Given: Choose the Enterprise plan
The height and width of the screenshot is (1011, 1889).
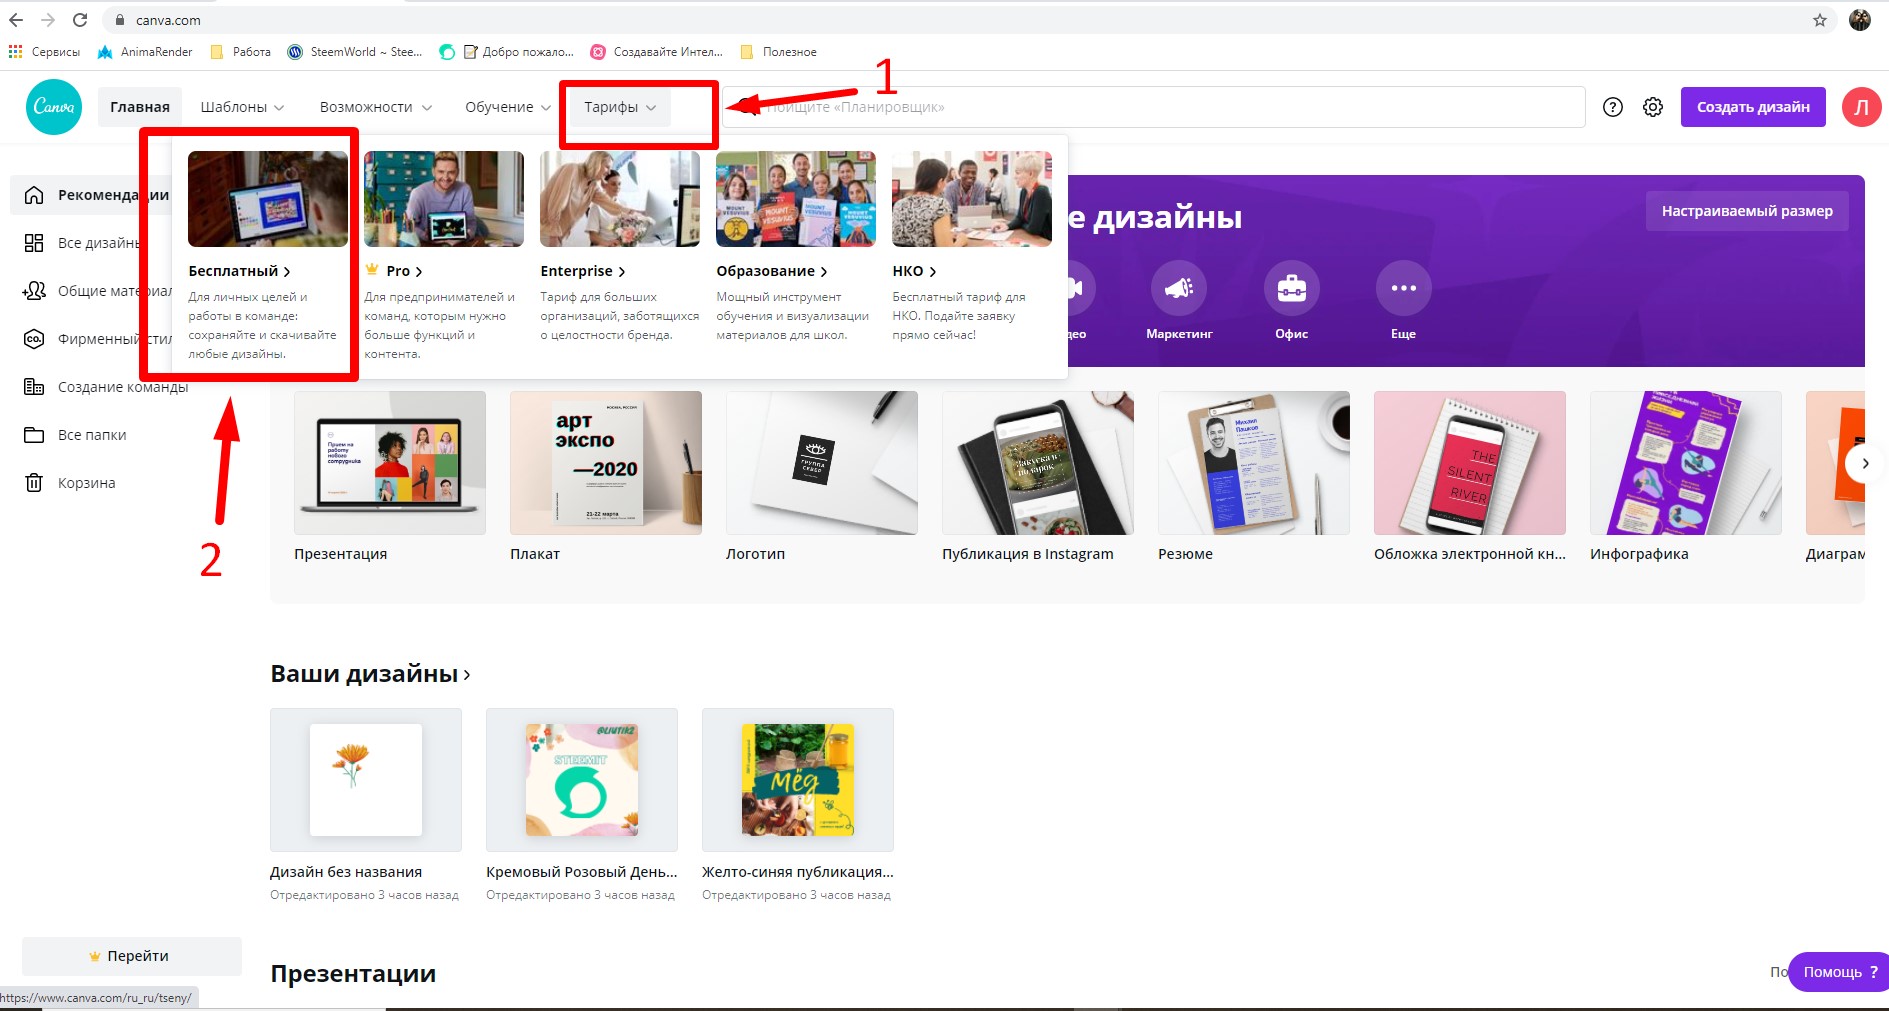Looking at the screenshot, I should (x=583, y=271).
